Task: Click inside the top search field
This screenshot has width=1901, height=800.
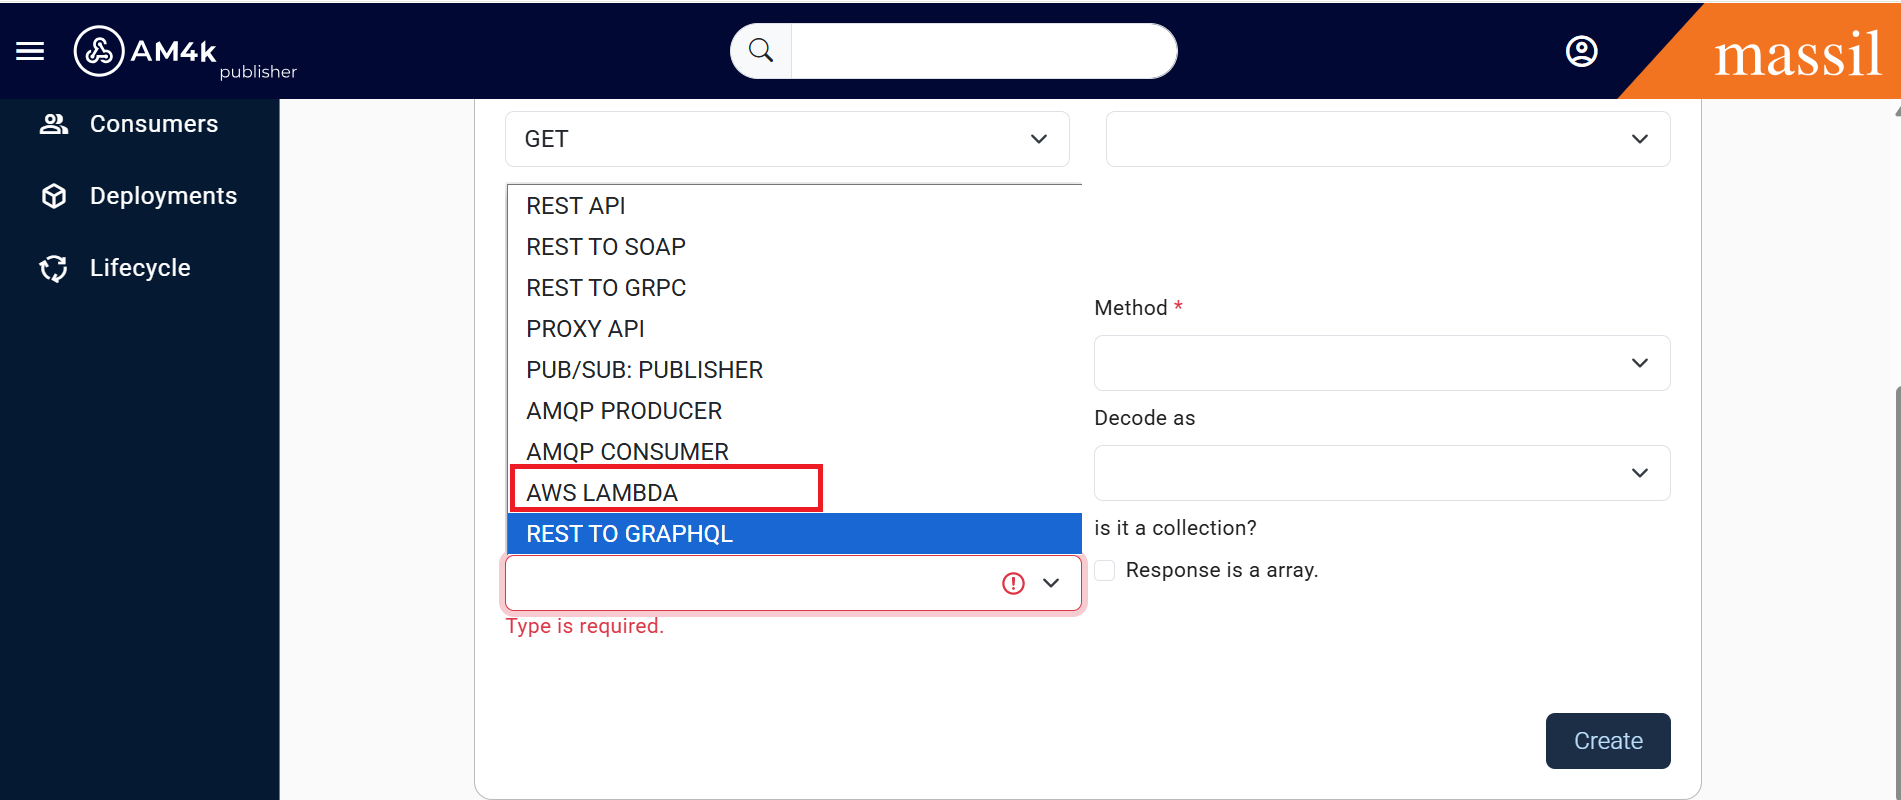Action: click(x=982, y=51)
